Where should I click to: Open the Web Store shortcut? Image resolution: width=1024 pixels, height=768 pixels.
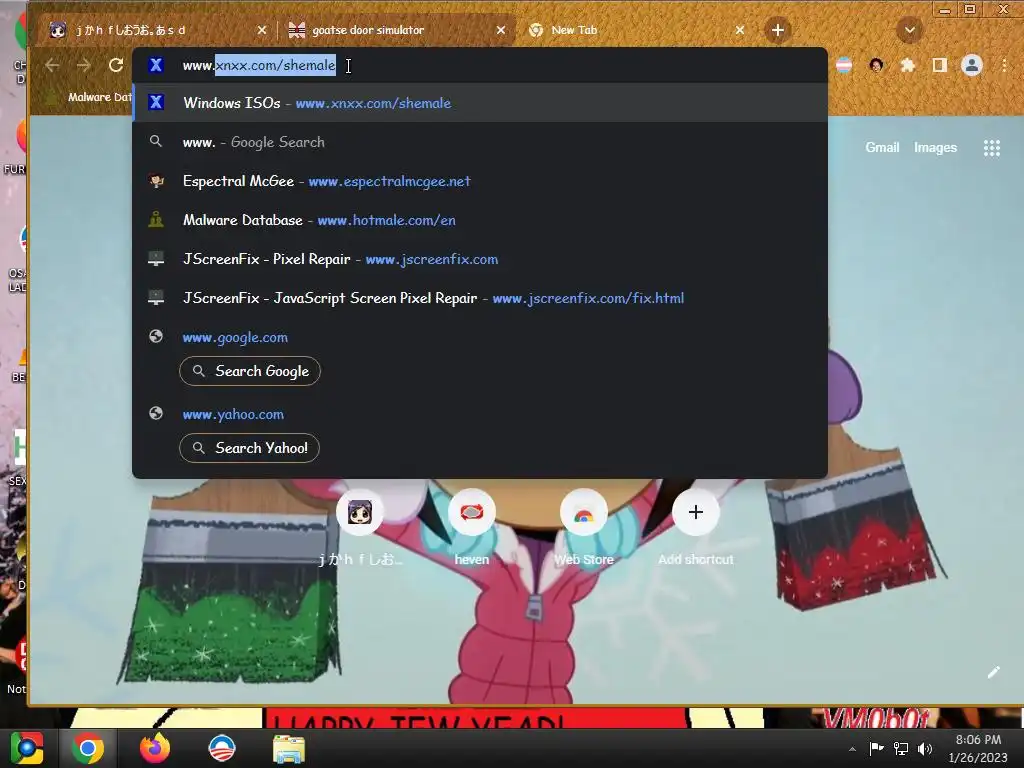point(584,526)
